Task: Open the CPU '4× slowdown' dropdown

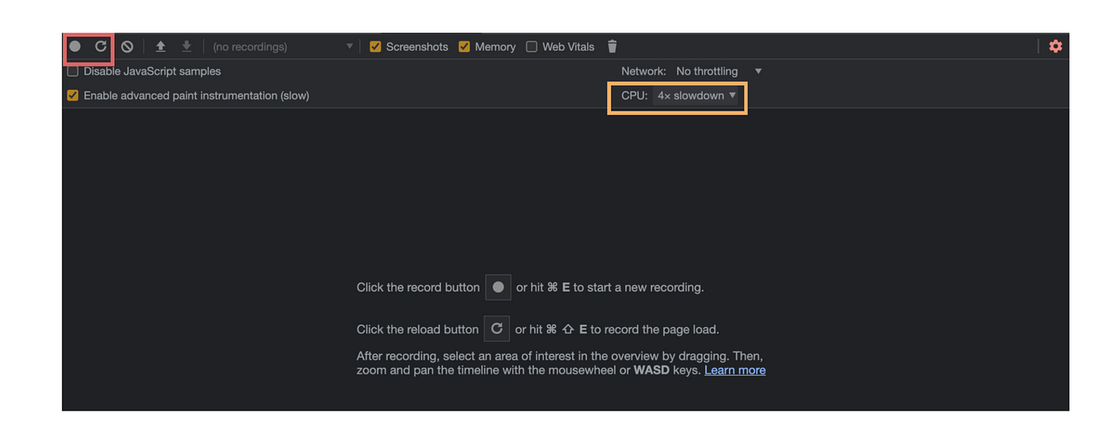Action: click(x=697, y=96)
